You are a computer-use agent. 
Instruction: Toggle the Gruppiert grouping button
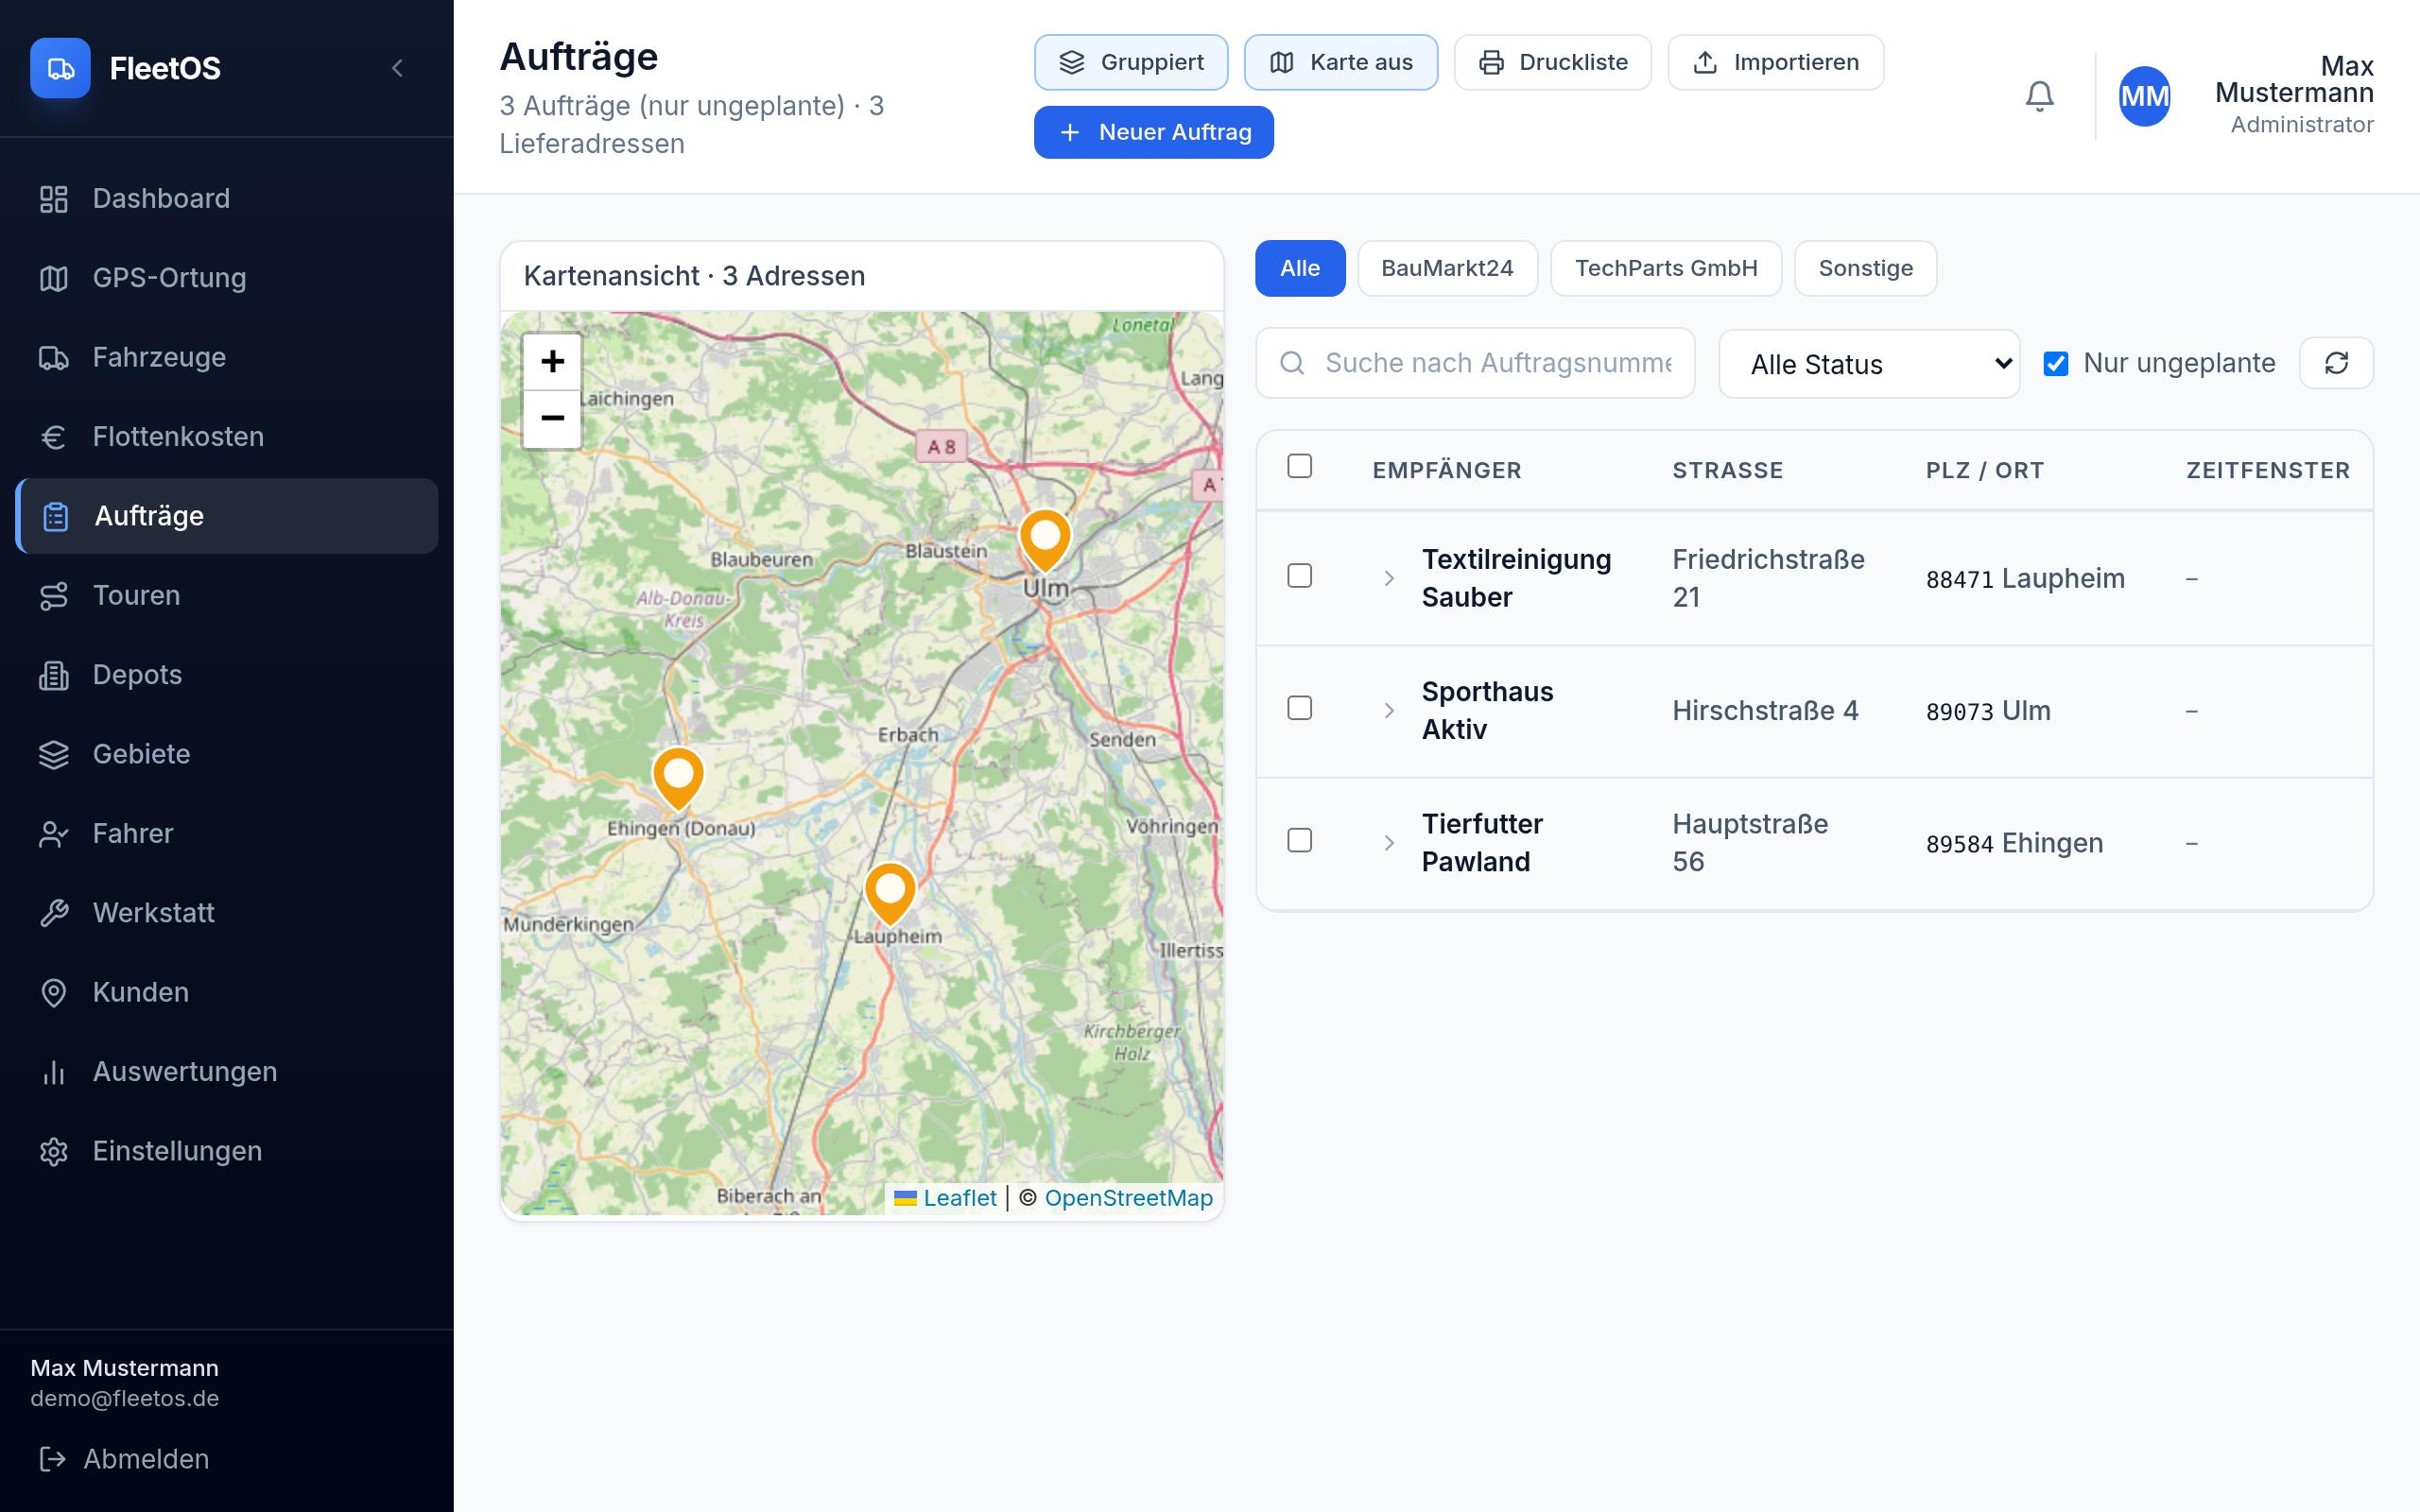1131,62
